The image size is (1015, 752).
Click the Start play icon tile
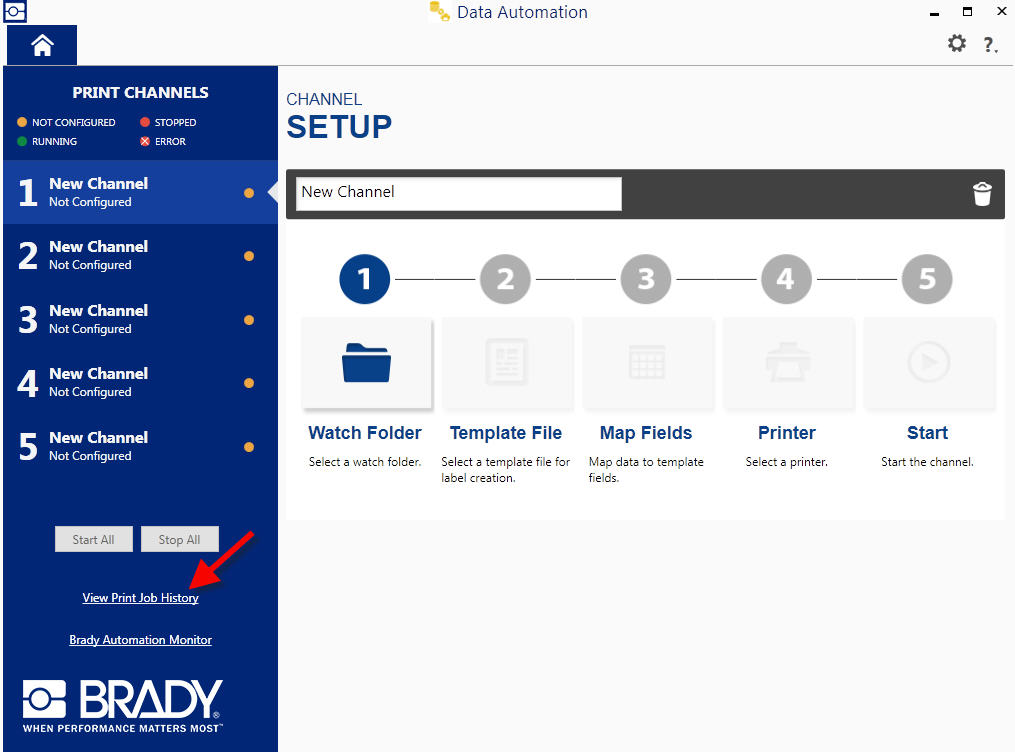(x=928, y=363)
